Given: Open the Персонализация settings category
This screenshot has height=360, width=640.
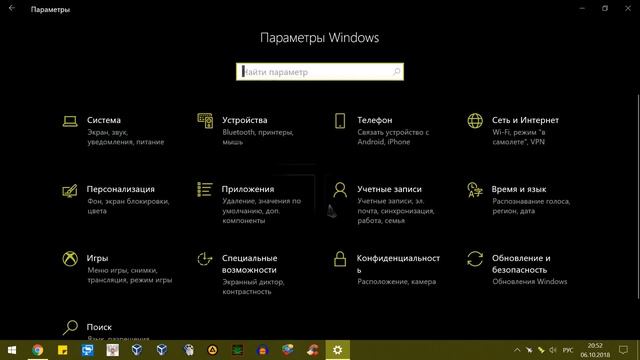Looking at the screenshot, I should [116, 200].
